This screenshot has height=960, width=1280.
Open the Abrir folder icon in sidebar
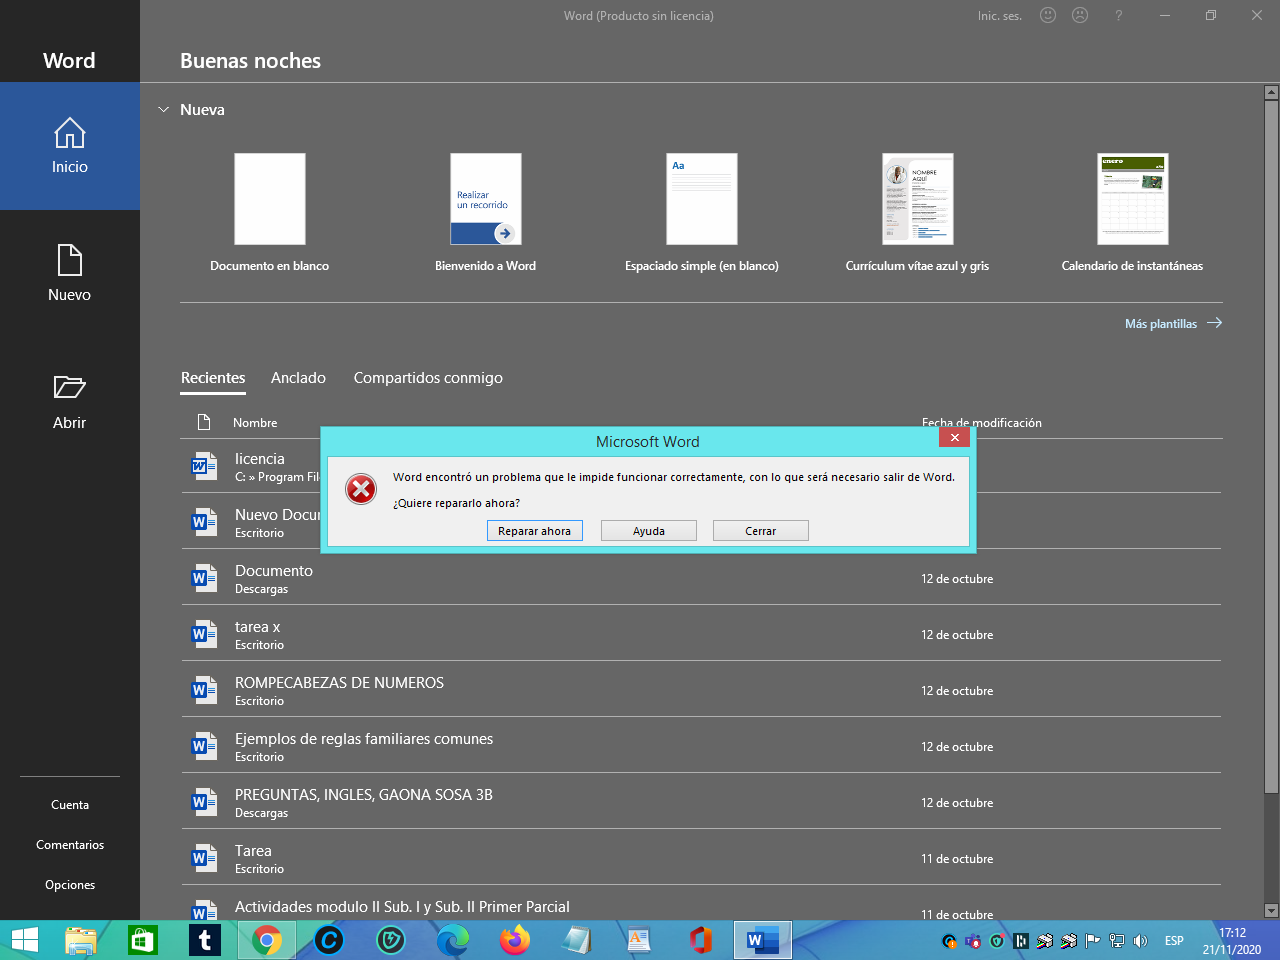(70, 387)
